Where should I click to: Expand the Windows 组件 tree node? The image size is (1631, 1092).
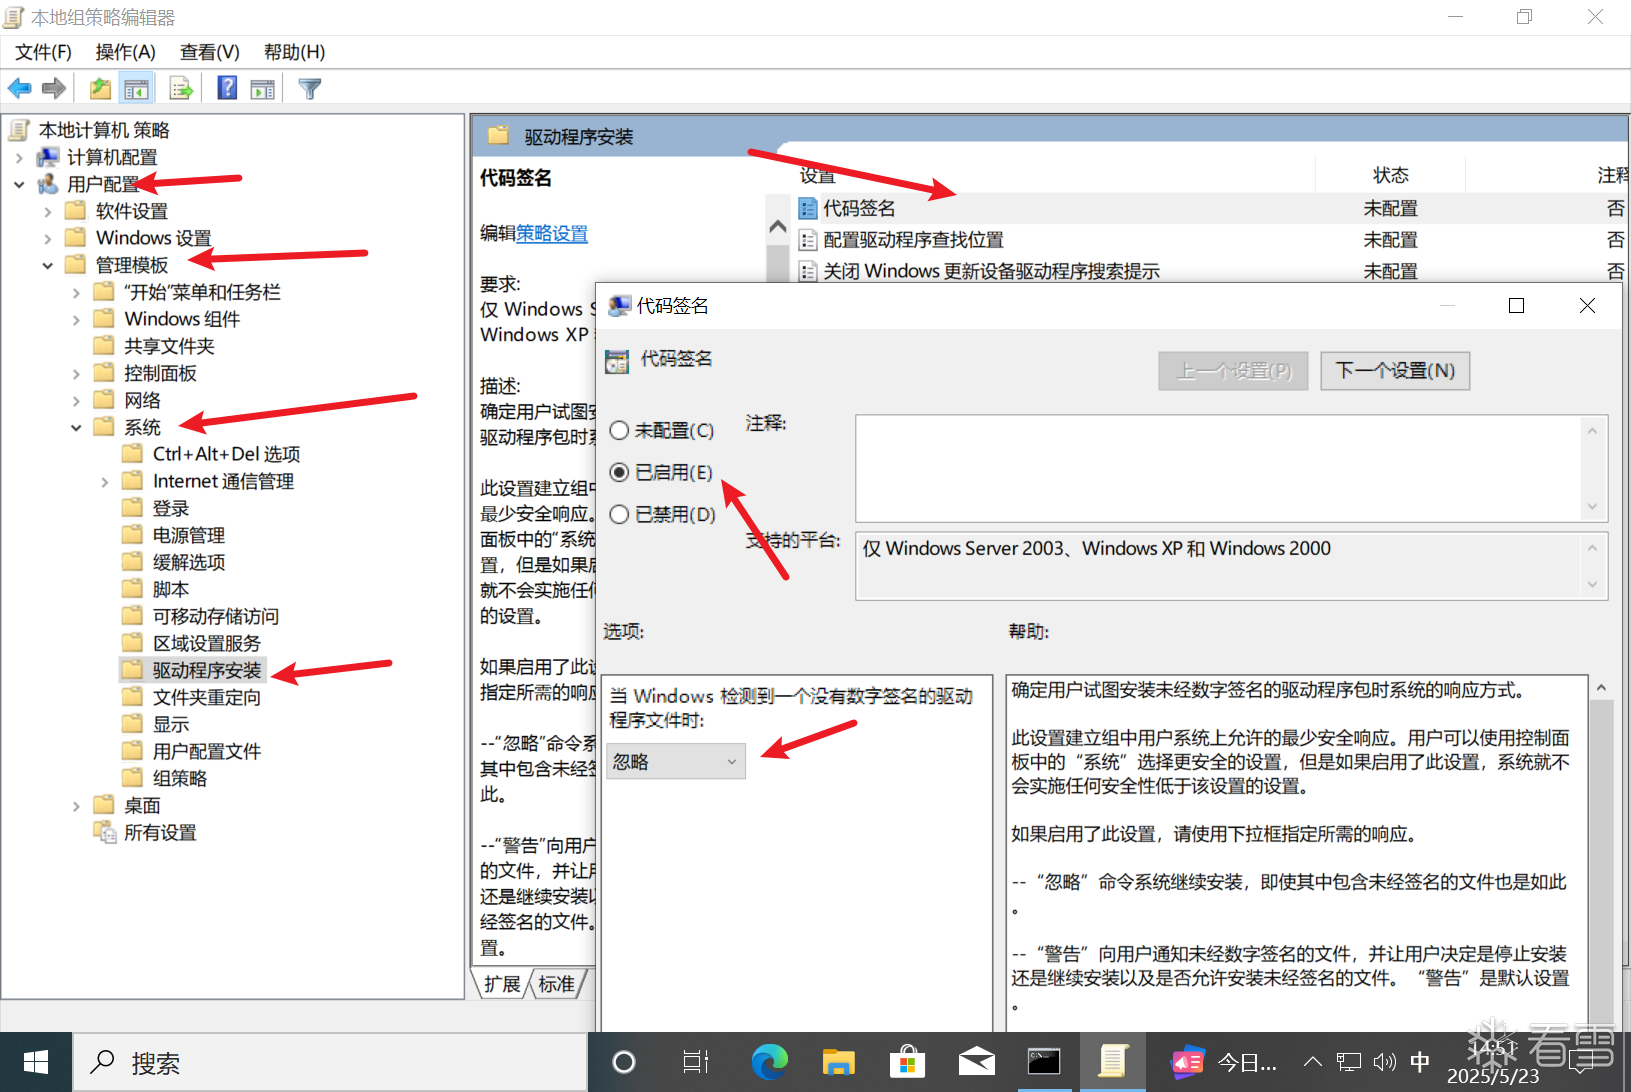[x=76, y=319]
